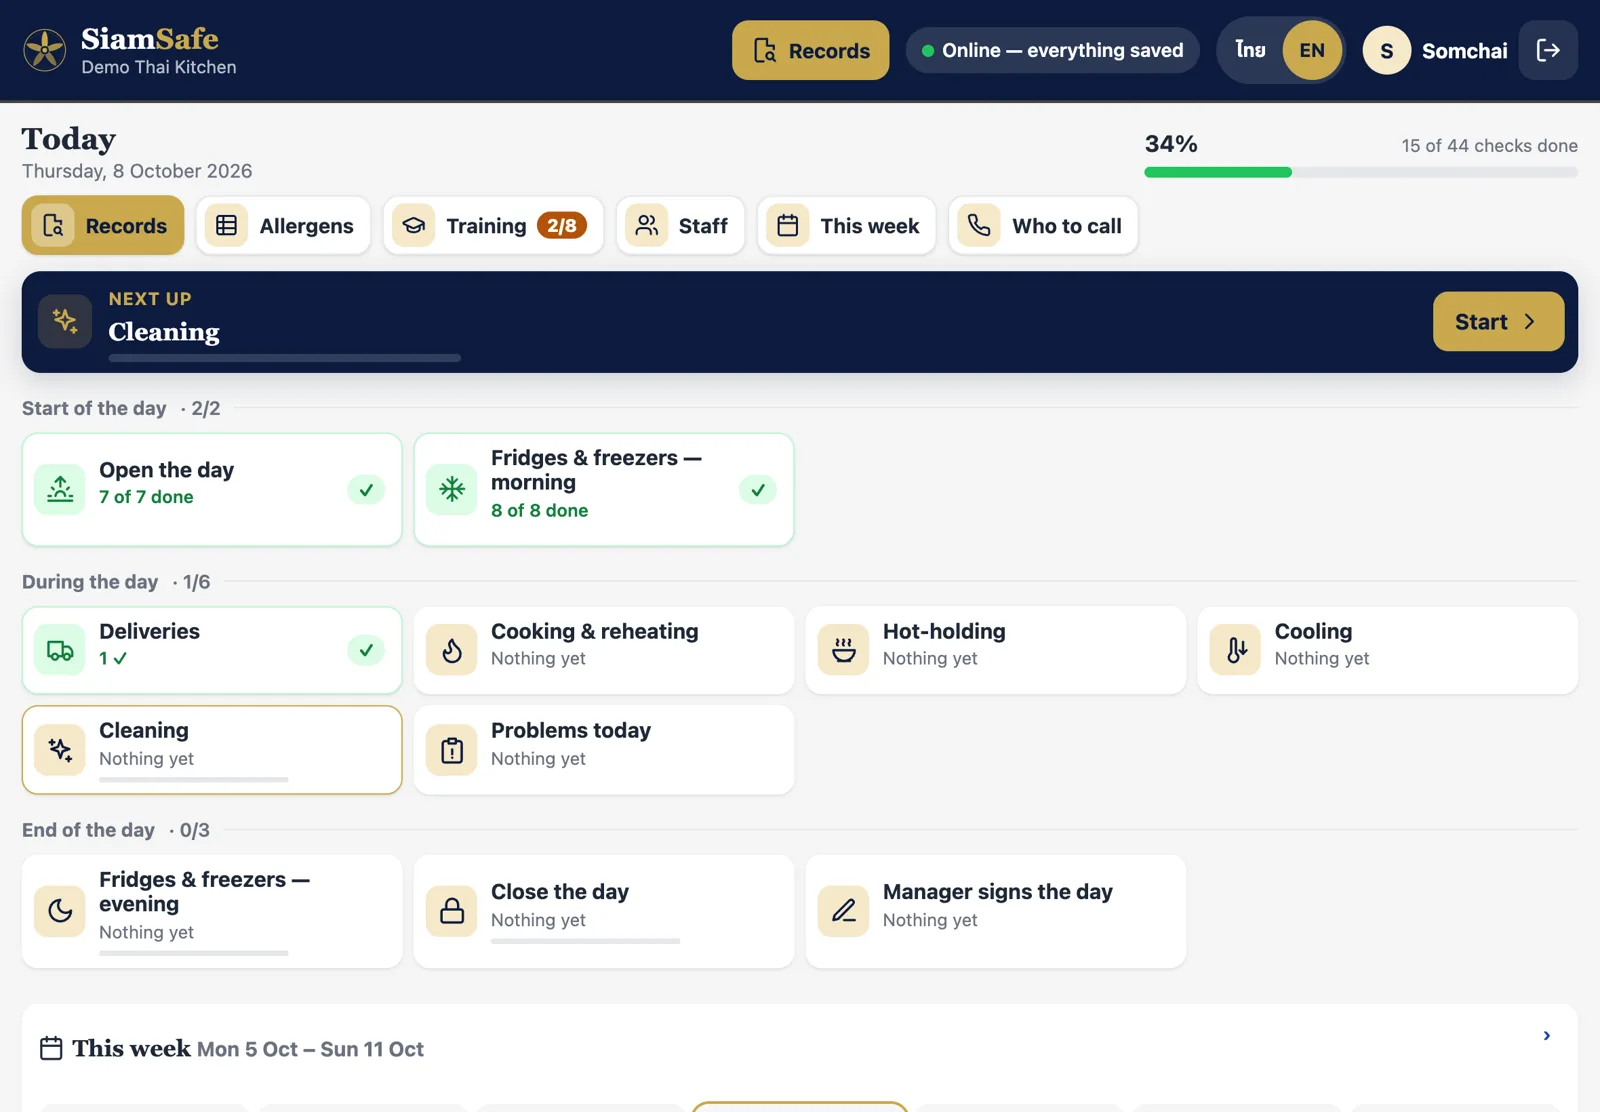This screenshot has height=1112, width=1600.
Task: Click the Start button chevron
Action: (1529, 321)
